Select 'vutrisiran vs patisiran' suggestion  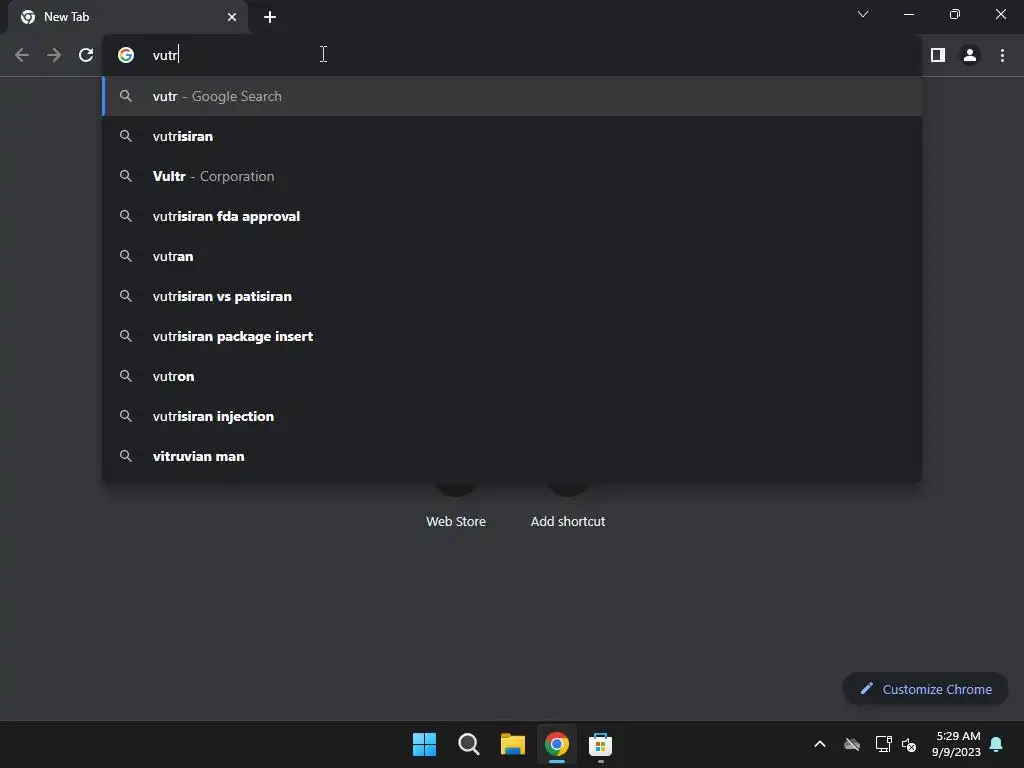click(512, 296)
